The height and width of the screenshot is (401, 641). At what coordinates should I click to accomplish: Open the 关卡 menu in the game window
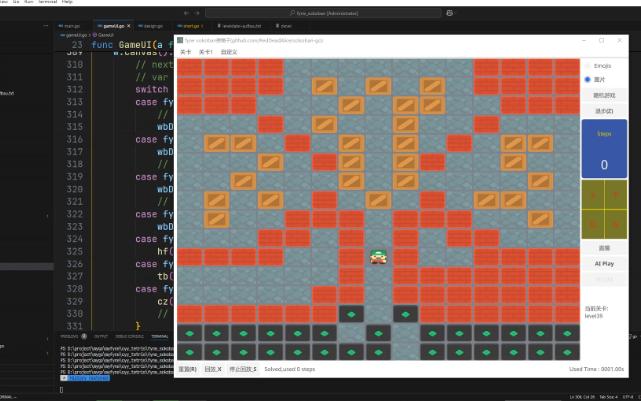(186, 51)
